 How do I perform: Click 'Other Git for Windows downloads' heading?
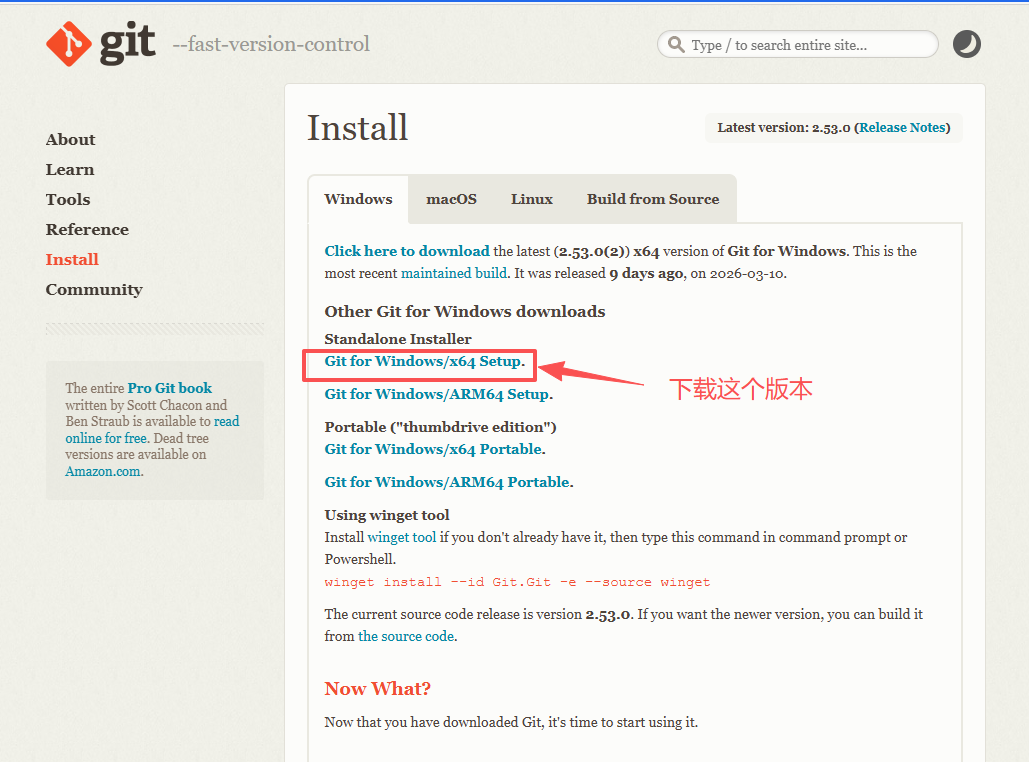click(x=465, y=311)
